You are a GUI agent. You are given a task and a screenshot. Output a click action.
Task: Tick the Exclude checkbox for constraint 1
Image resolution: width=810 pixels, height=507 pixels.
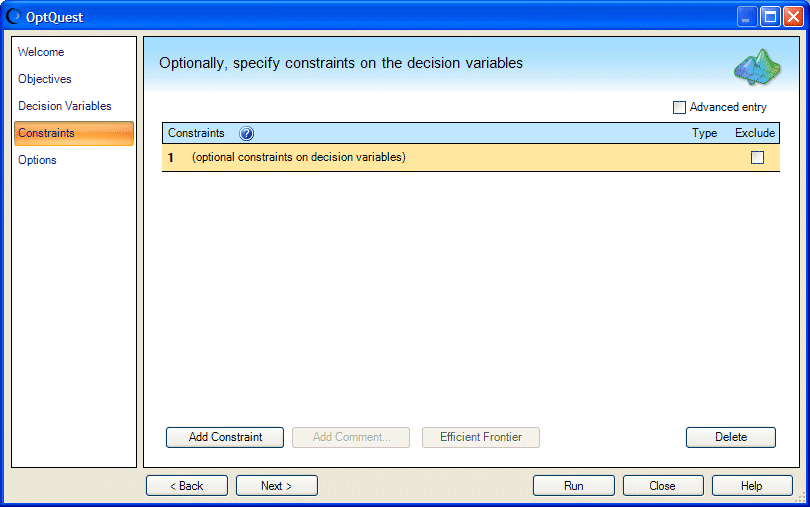coord(757,157)
